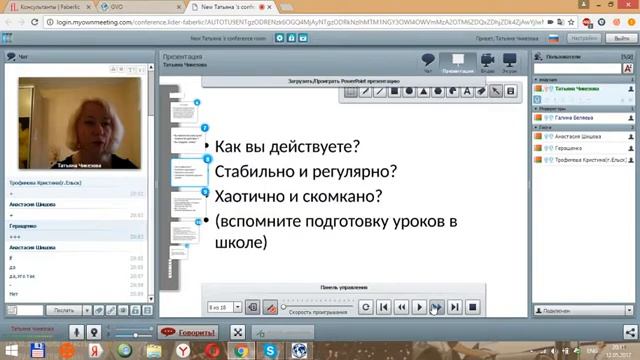
Task: Open the Chat view icon in presentation header
Action: tap(427, 62)
